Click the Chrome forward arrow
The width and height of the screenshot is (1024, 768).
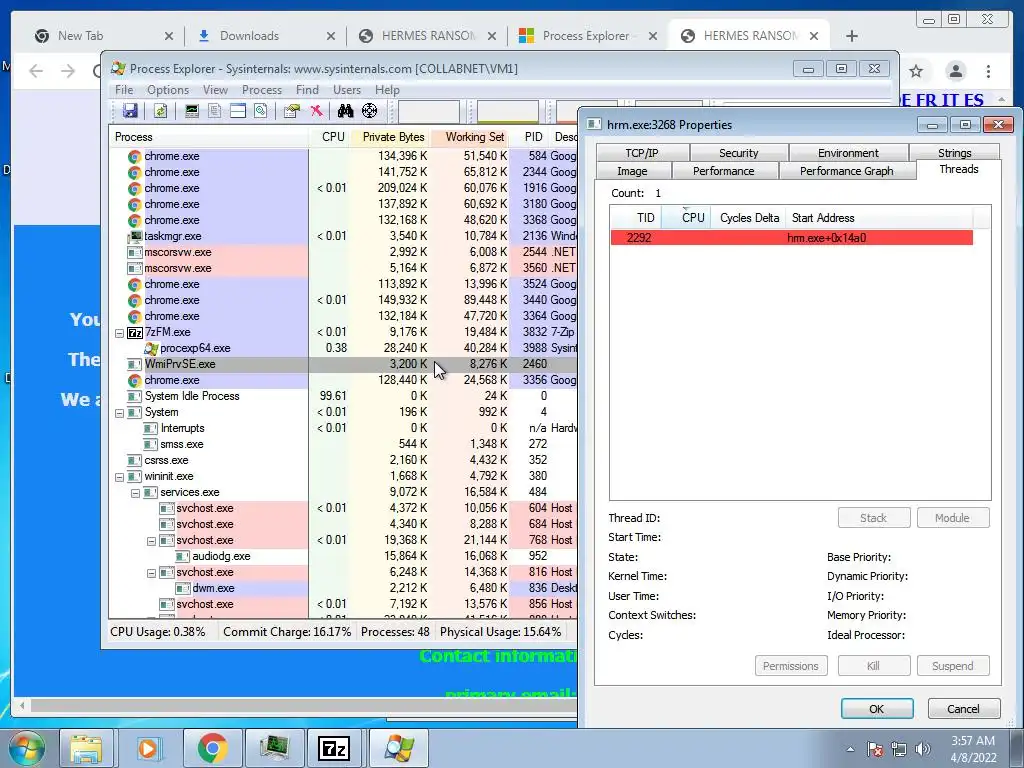(x=68, y=71)
